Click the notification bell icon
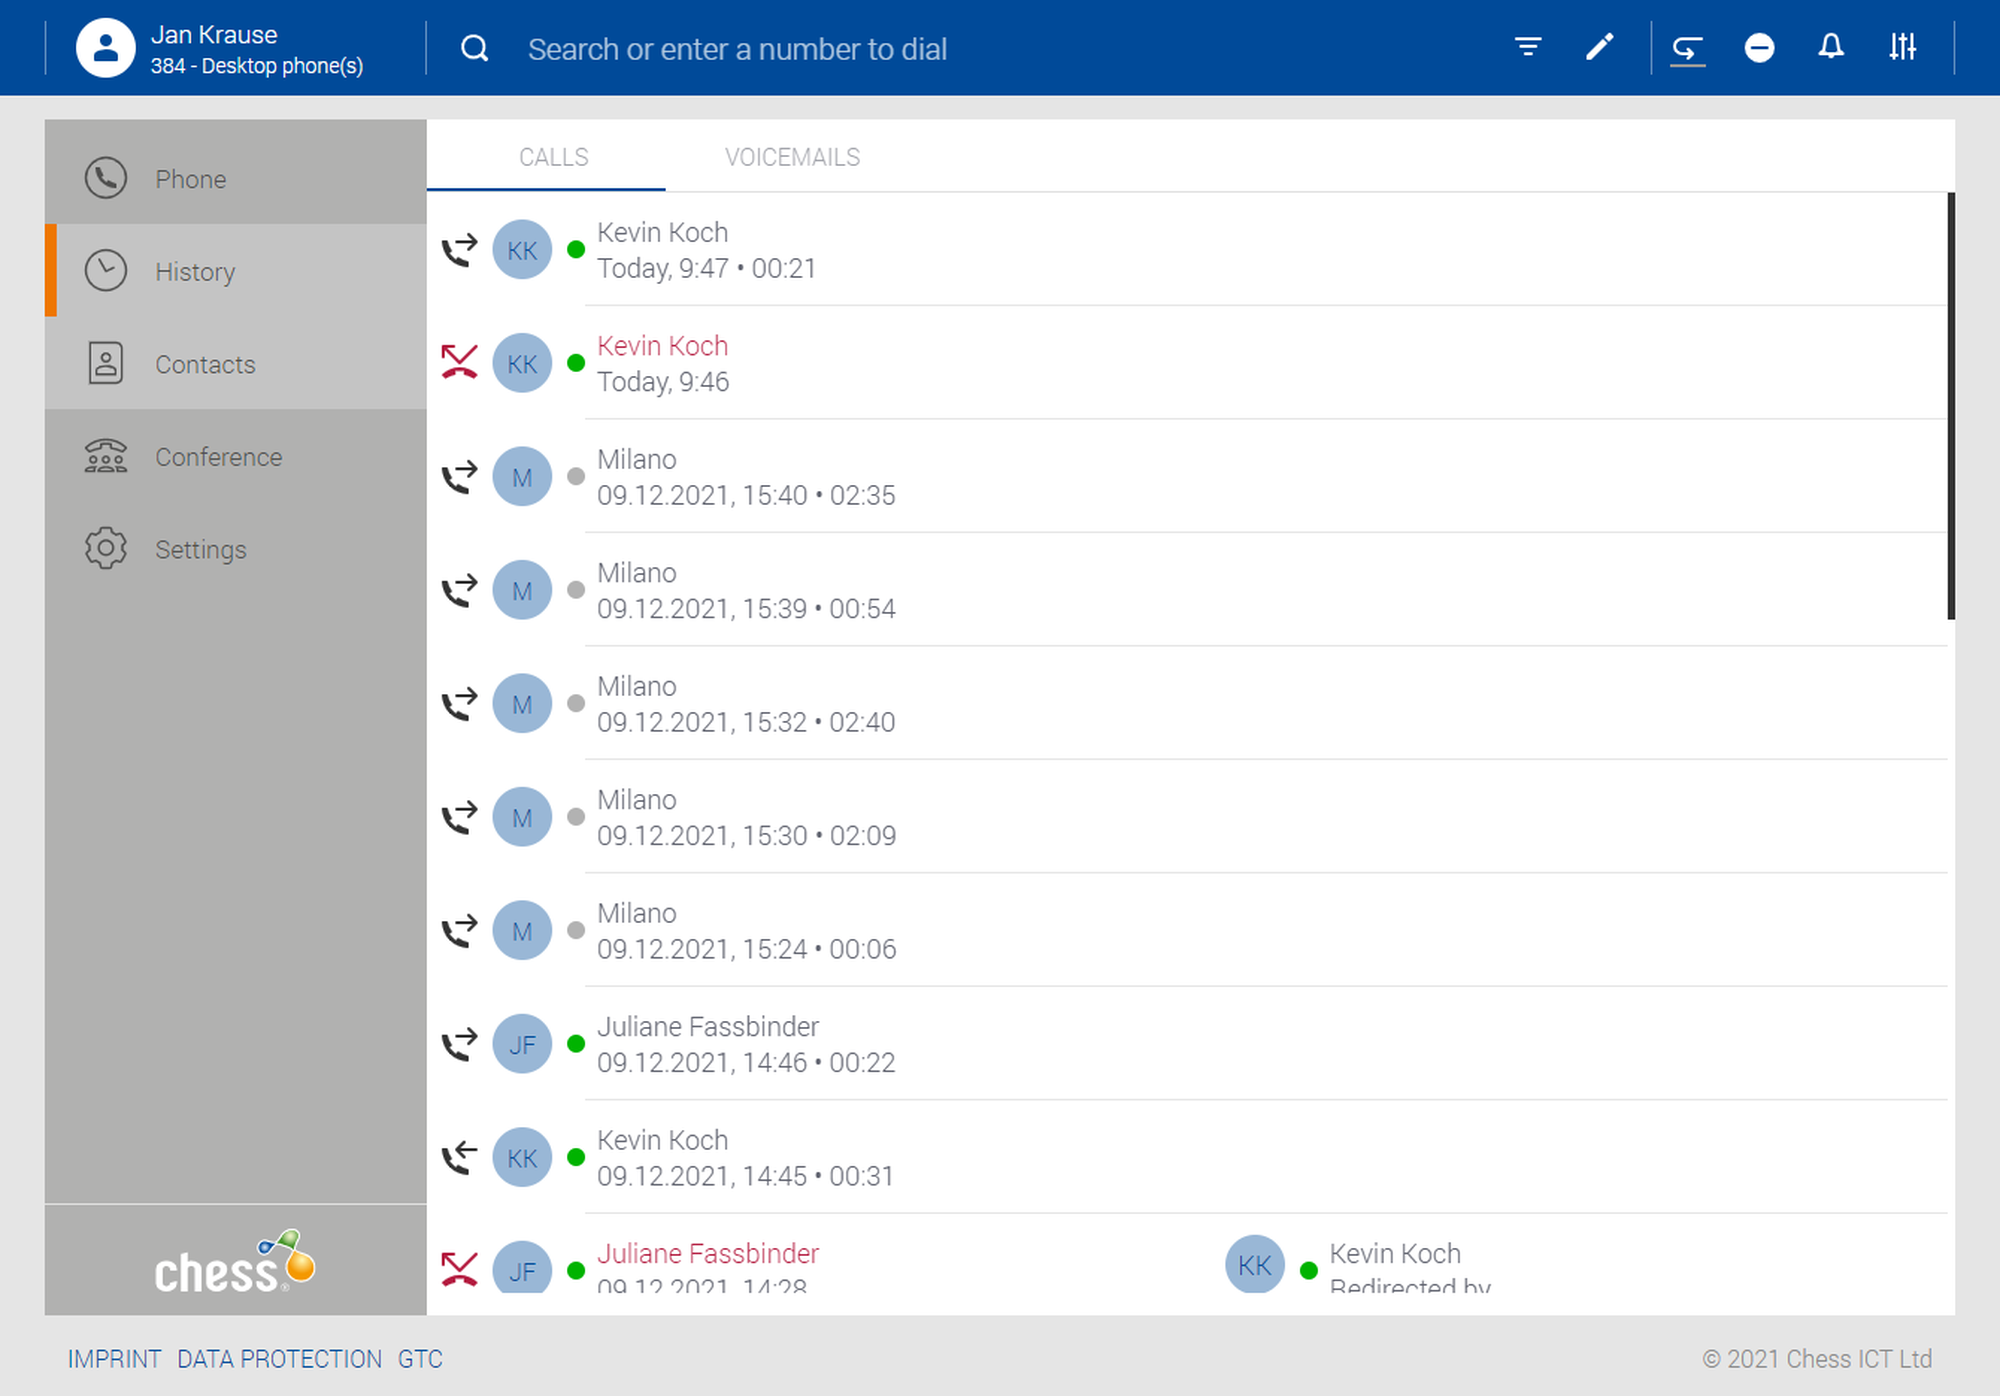This screenshot has width=2000, height=1396. tap(1830, 47)
